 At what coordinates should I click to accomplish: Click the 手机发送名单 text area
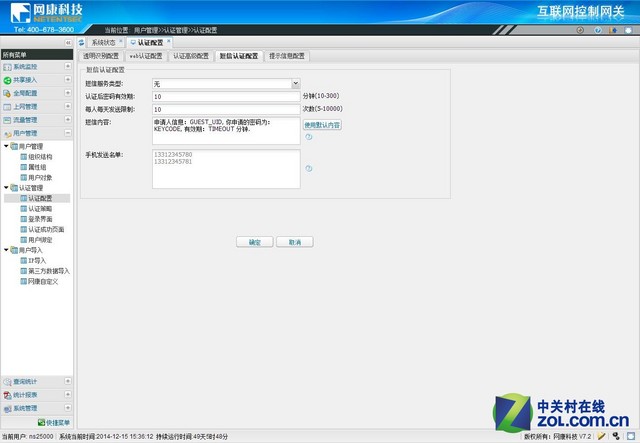coord(226,169)
